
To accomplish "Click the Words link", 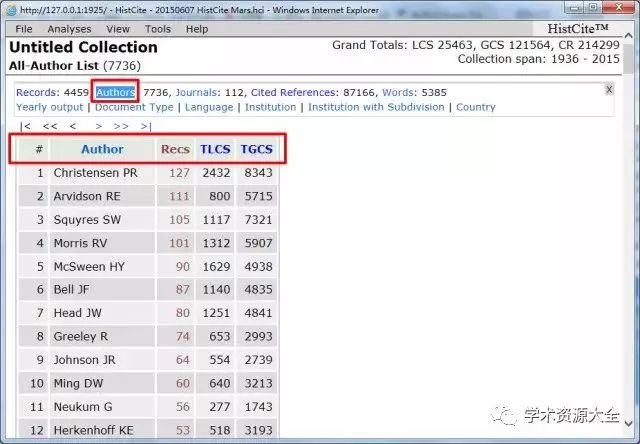I will tap(400, 93).
